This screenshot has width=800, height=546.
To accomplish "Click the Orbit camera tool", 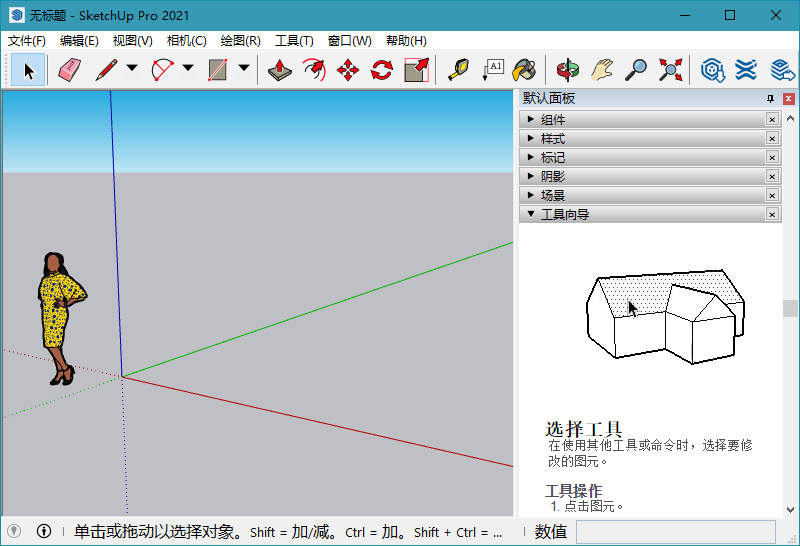I will pyautogui.click(x=568, y=70).
